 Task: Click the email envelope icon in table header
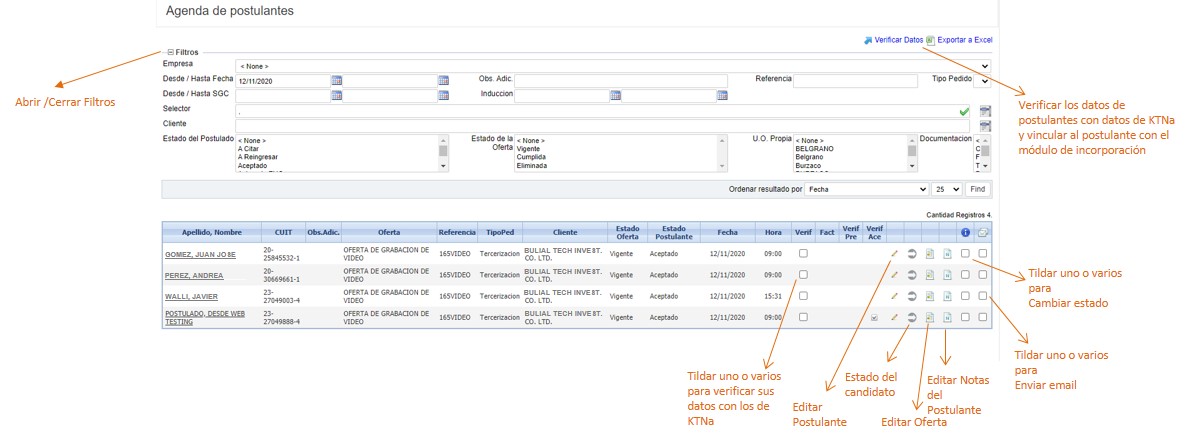pos(983,232)
